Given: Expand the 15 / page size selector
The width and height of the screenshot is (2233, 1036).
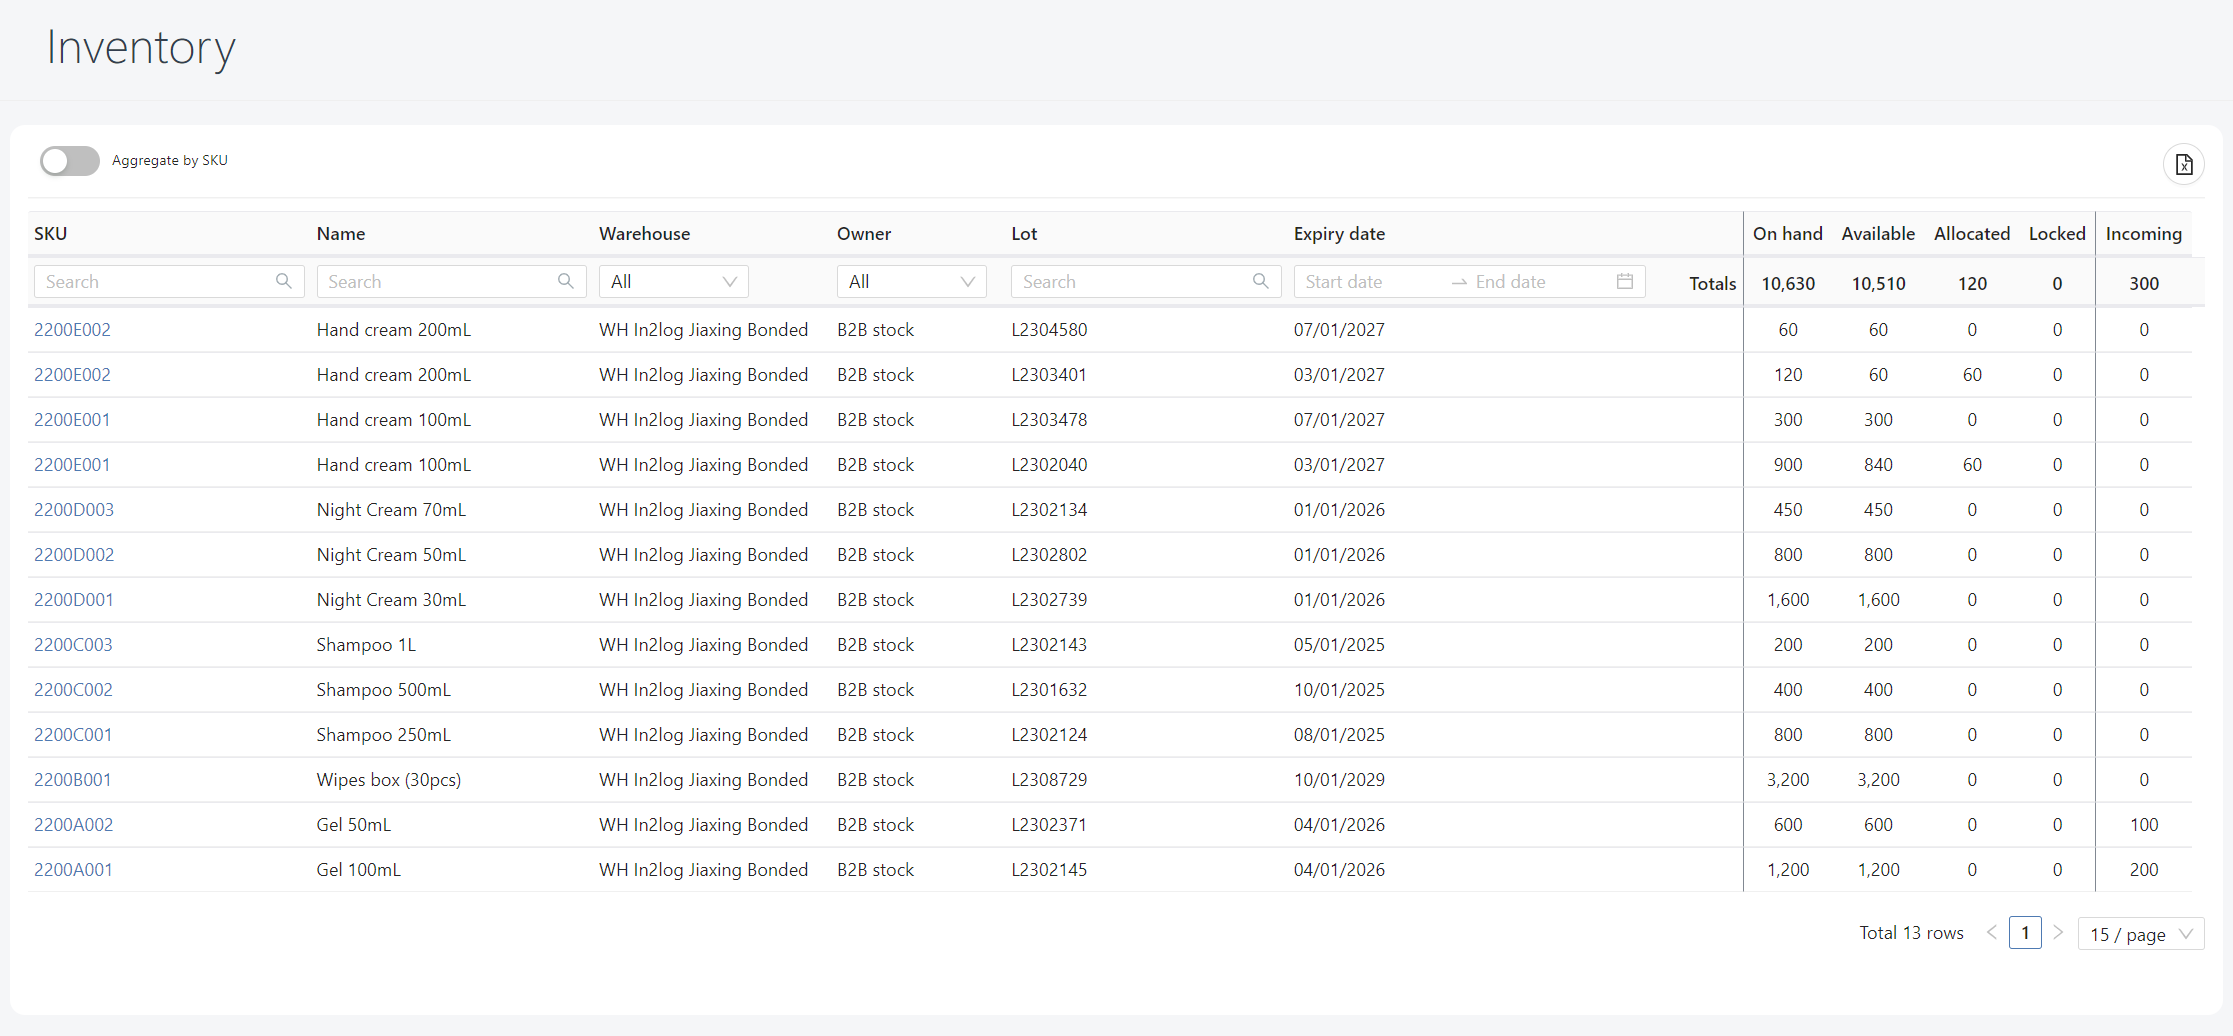Looking at the screenshot, I should click(2140, 934).
